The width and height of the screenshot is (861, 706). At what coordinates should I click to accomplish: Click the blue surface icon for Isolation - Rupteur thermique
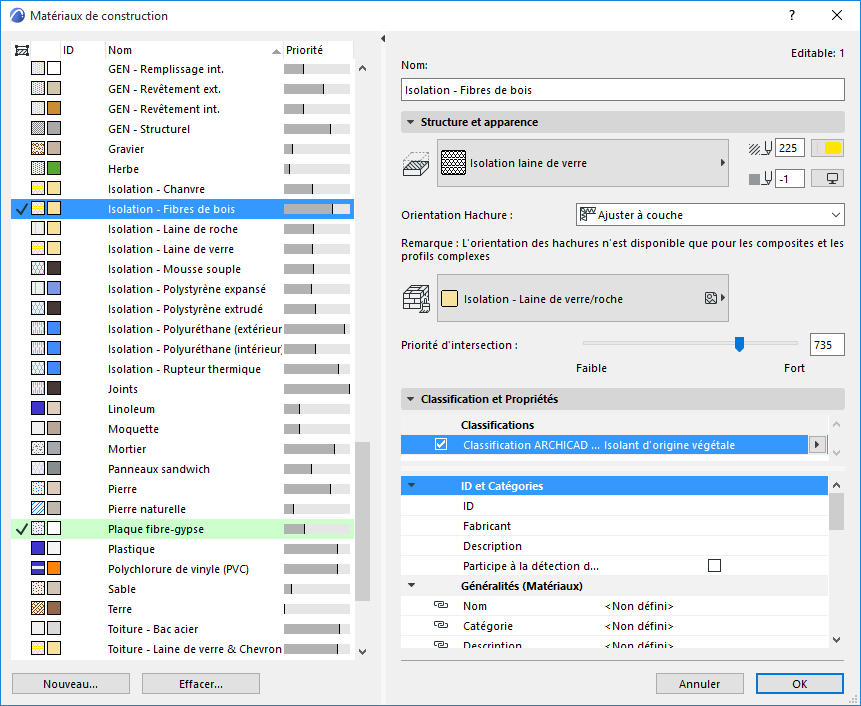[x=54, y=368]
